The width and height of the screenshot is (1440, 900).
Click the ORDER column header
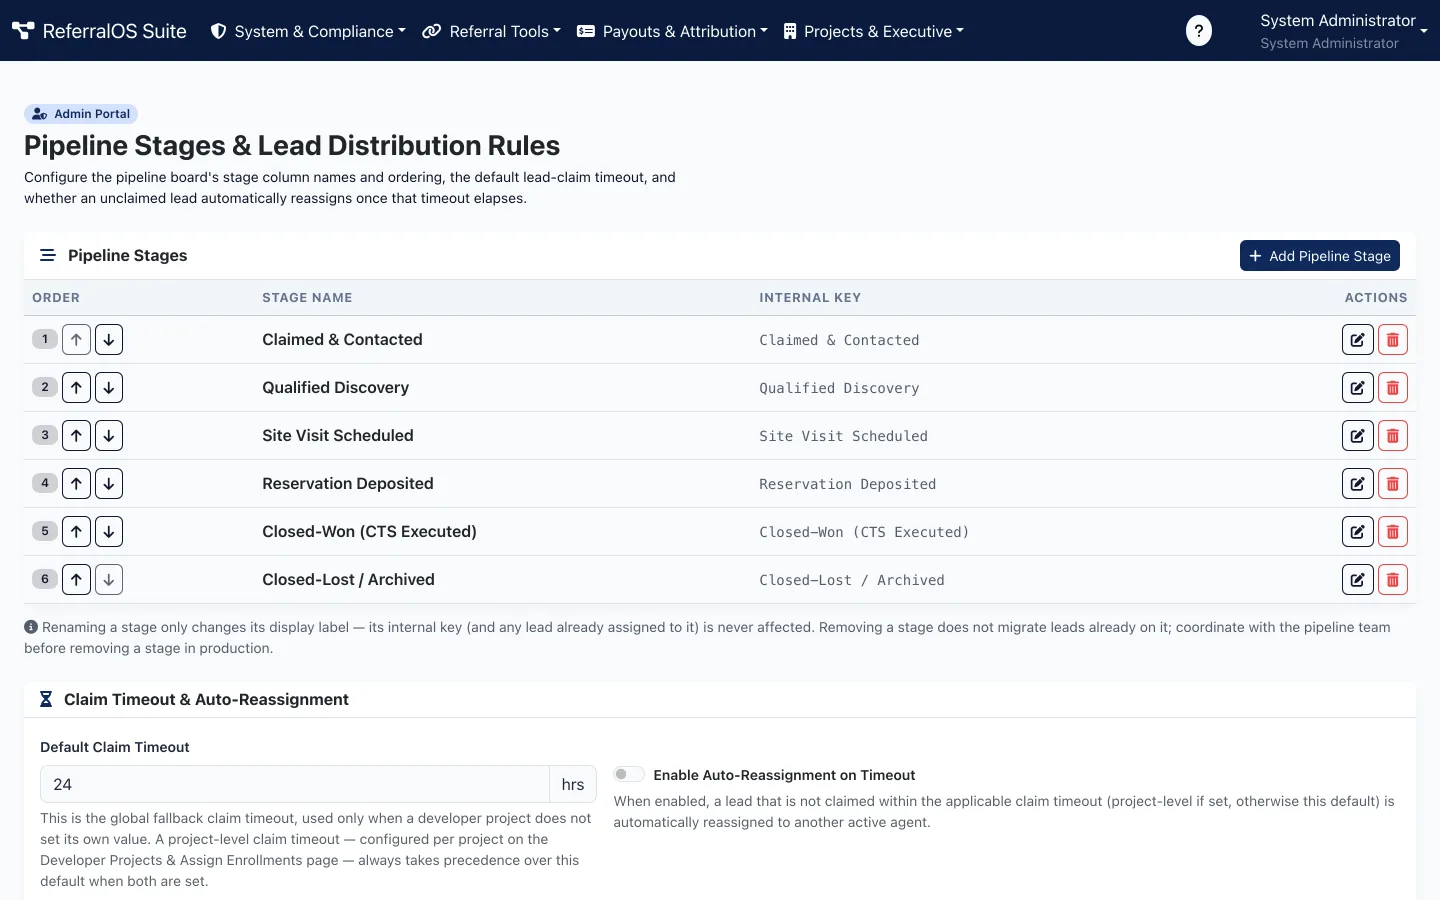coord(56,298)
